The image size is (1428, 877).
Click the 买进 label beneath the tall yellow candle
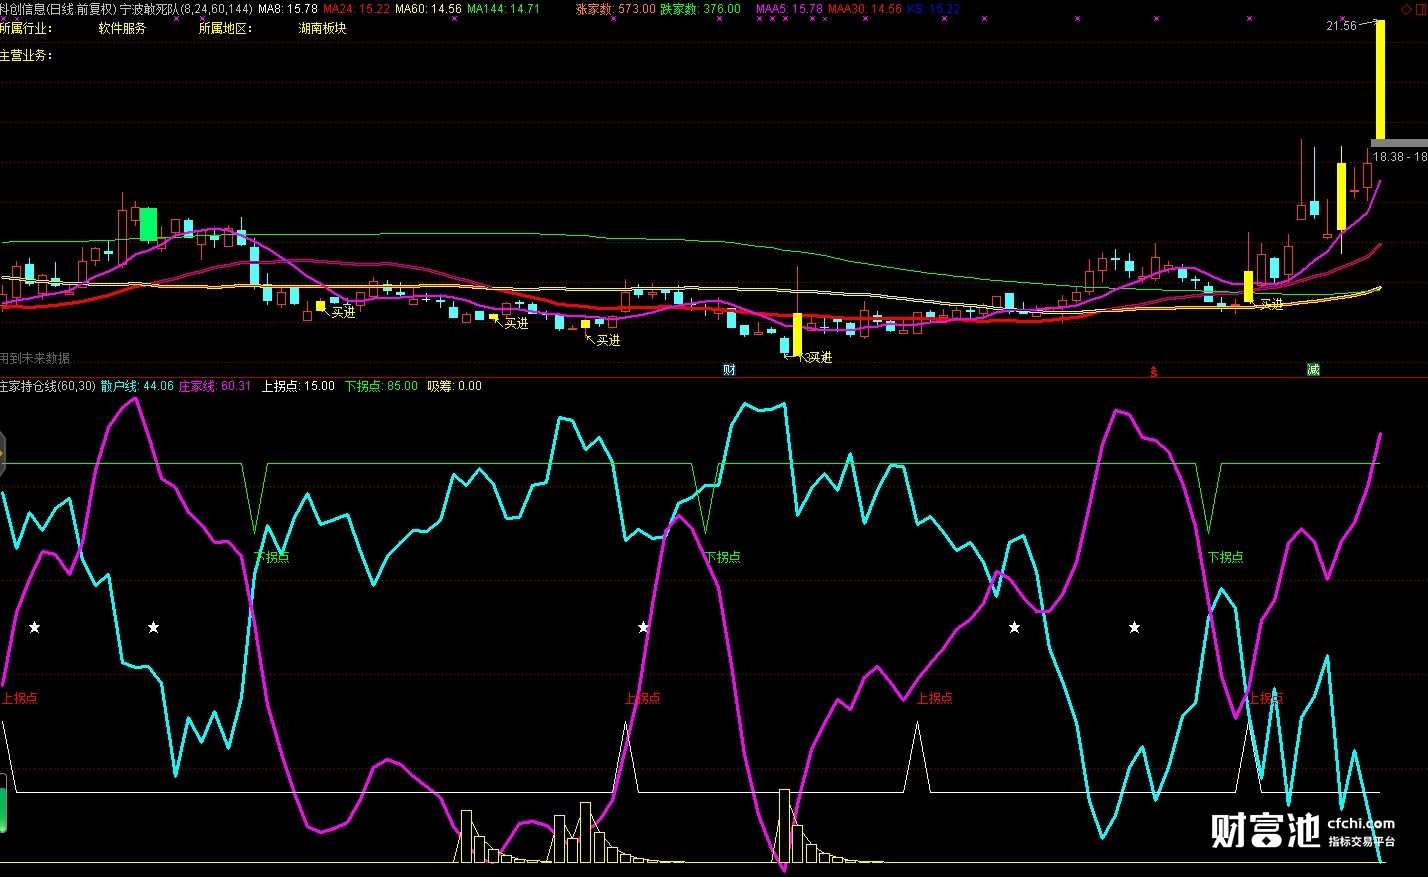(820, 357)
